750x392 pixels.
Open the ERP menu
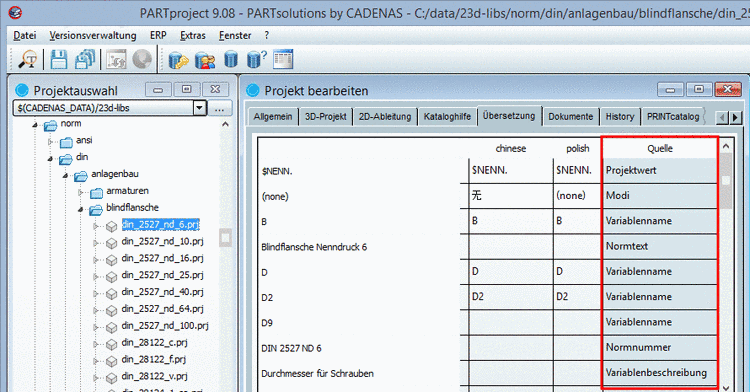tap(158, 35)
